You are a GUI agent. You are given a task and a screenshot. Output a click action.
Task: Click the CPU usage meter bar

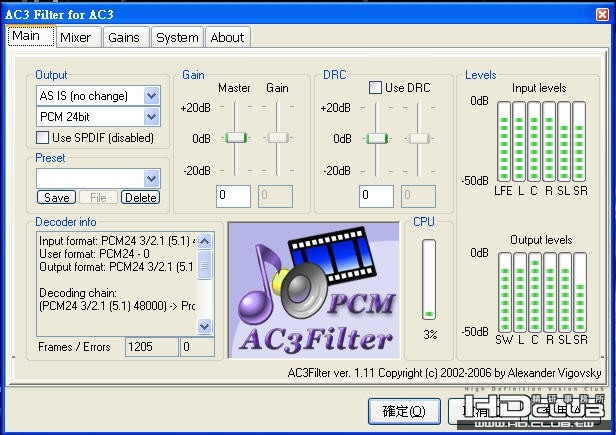point(429,279)
